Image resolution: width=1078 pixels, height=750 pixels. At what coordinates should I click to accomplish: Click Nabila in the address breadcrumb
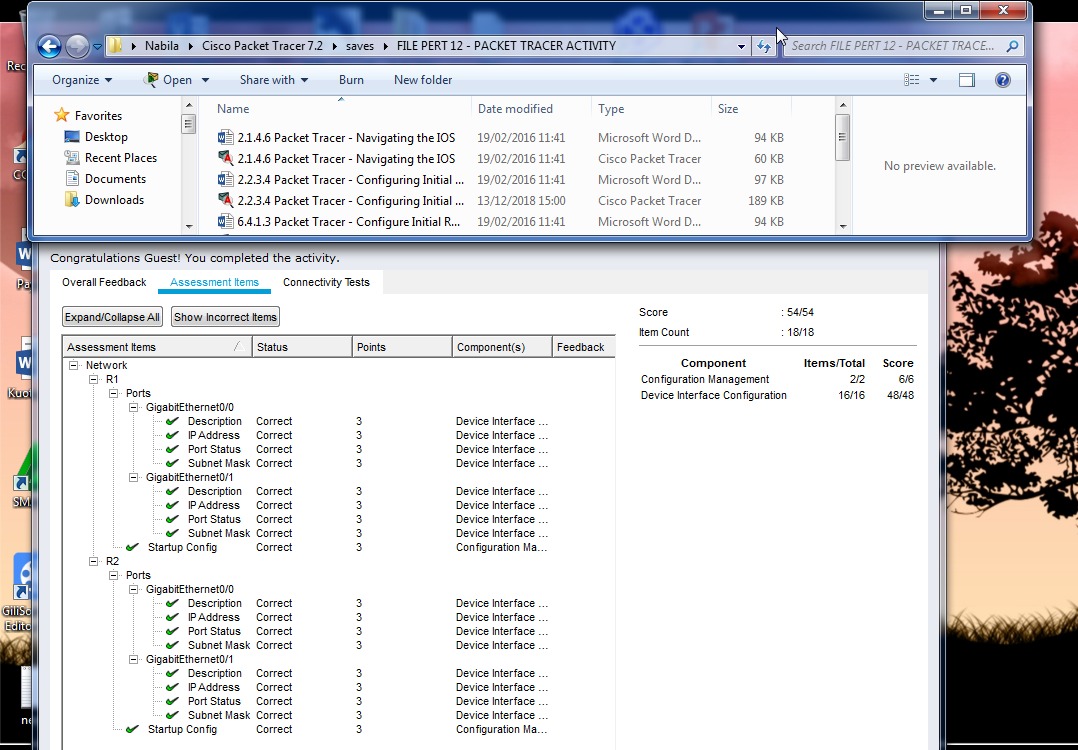point(162,46)
